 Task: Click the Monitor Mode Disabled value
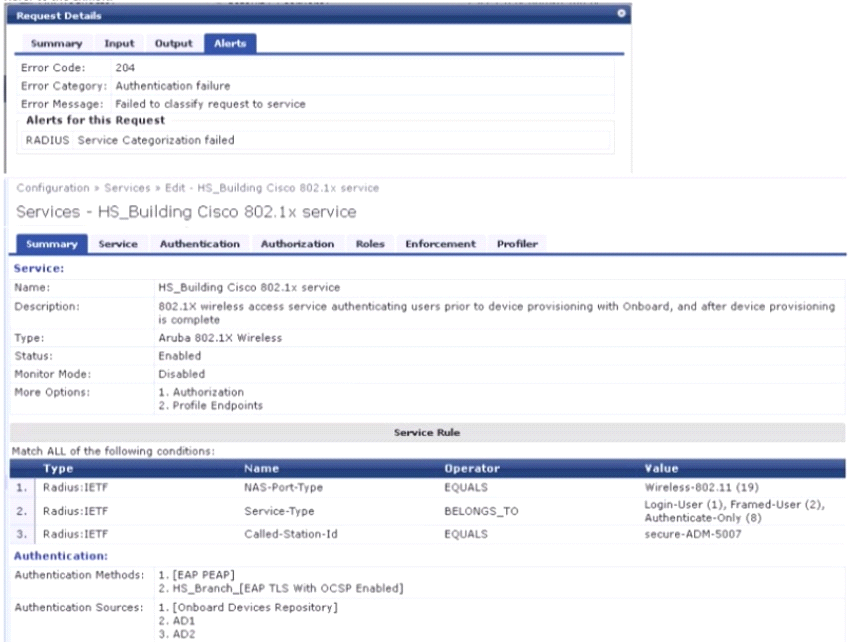[182, 374]
